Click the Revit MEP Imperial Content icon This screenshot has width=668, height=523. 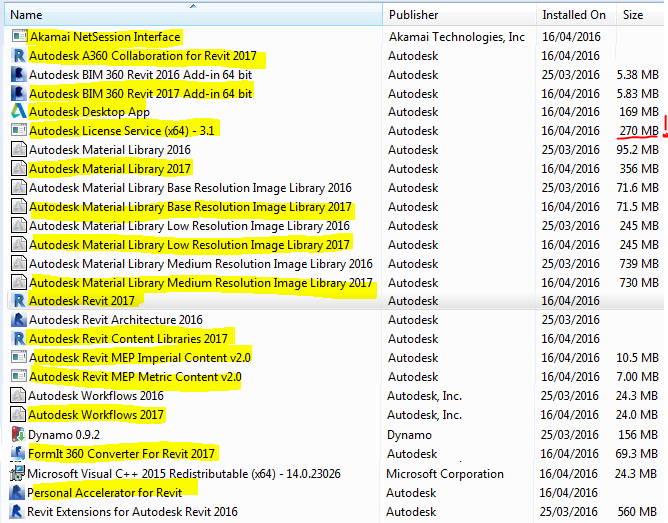(19, 357)
